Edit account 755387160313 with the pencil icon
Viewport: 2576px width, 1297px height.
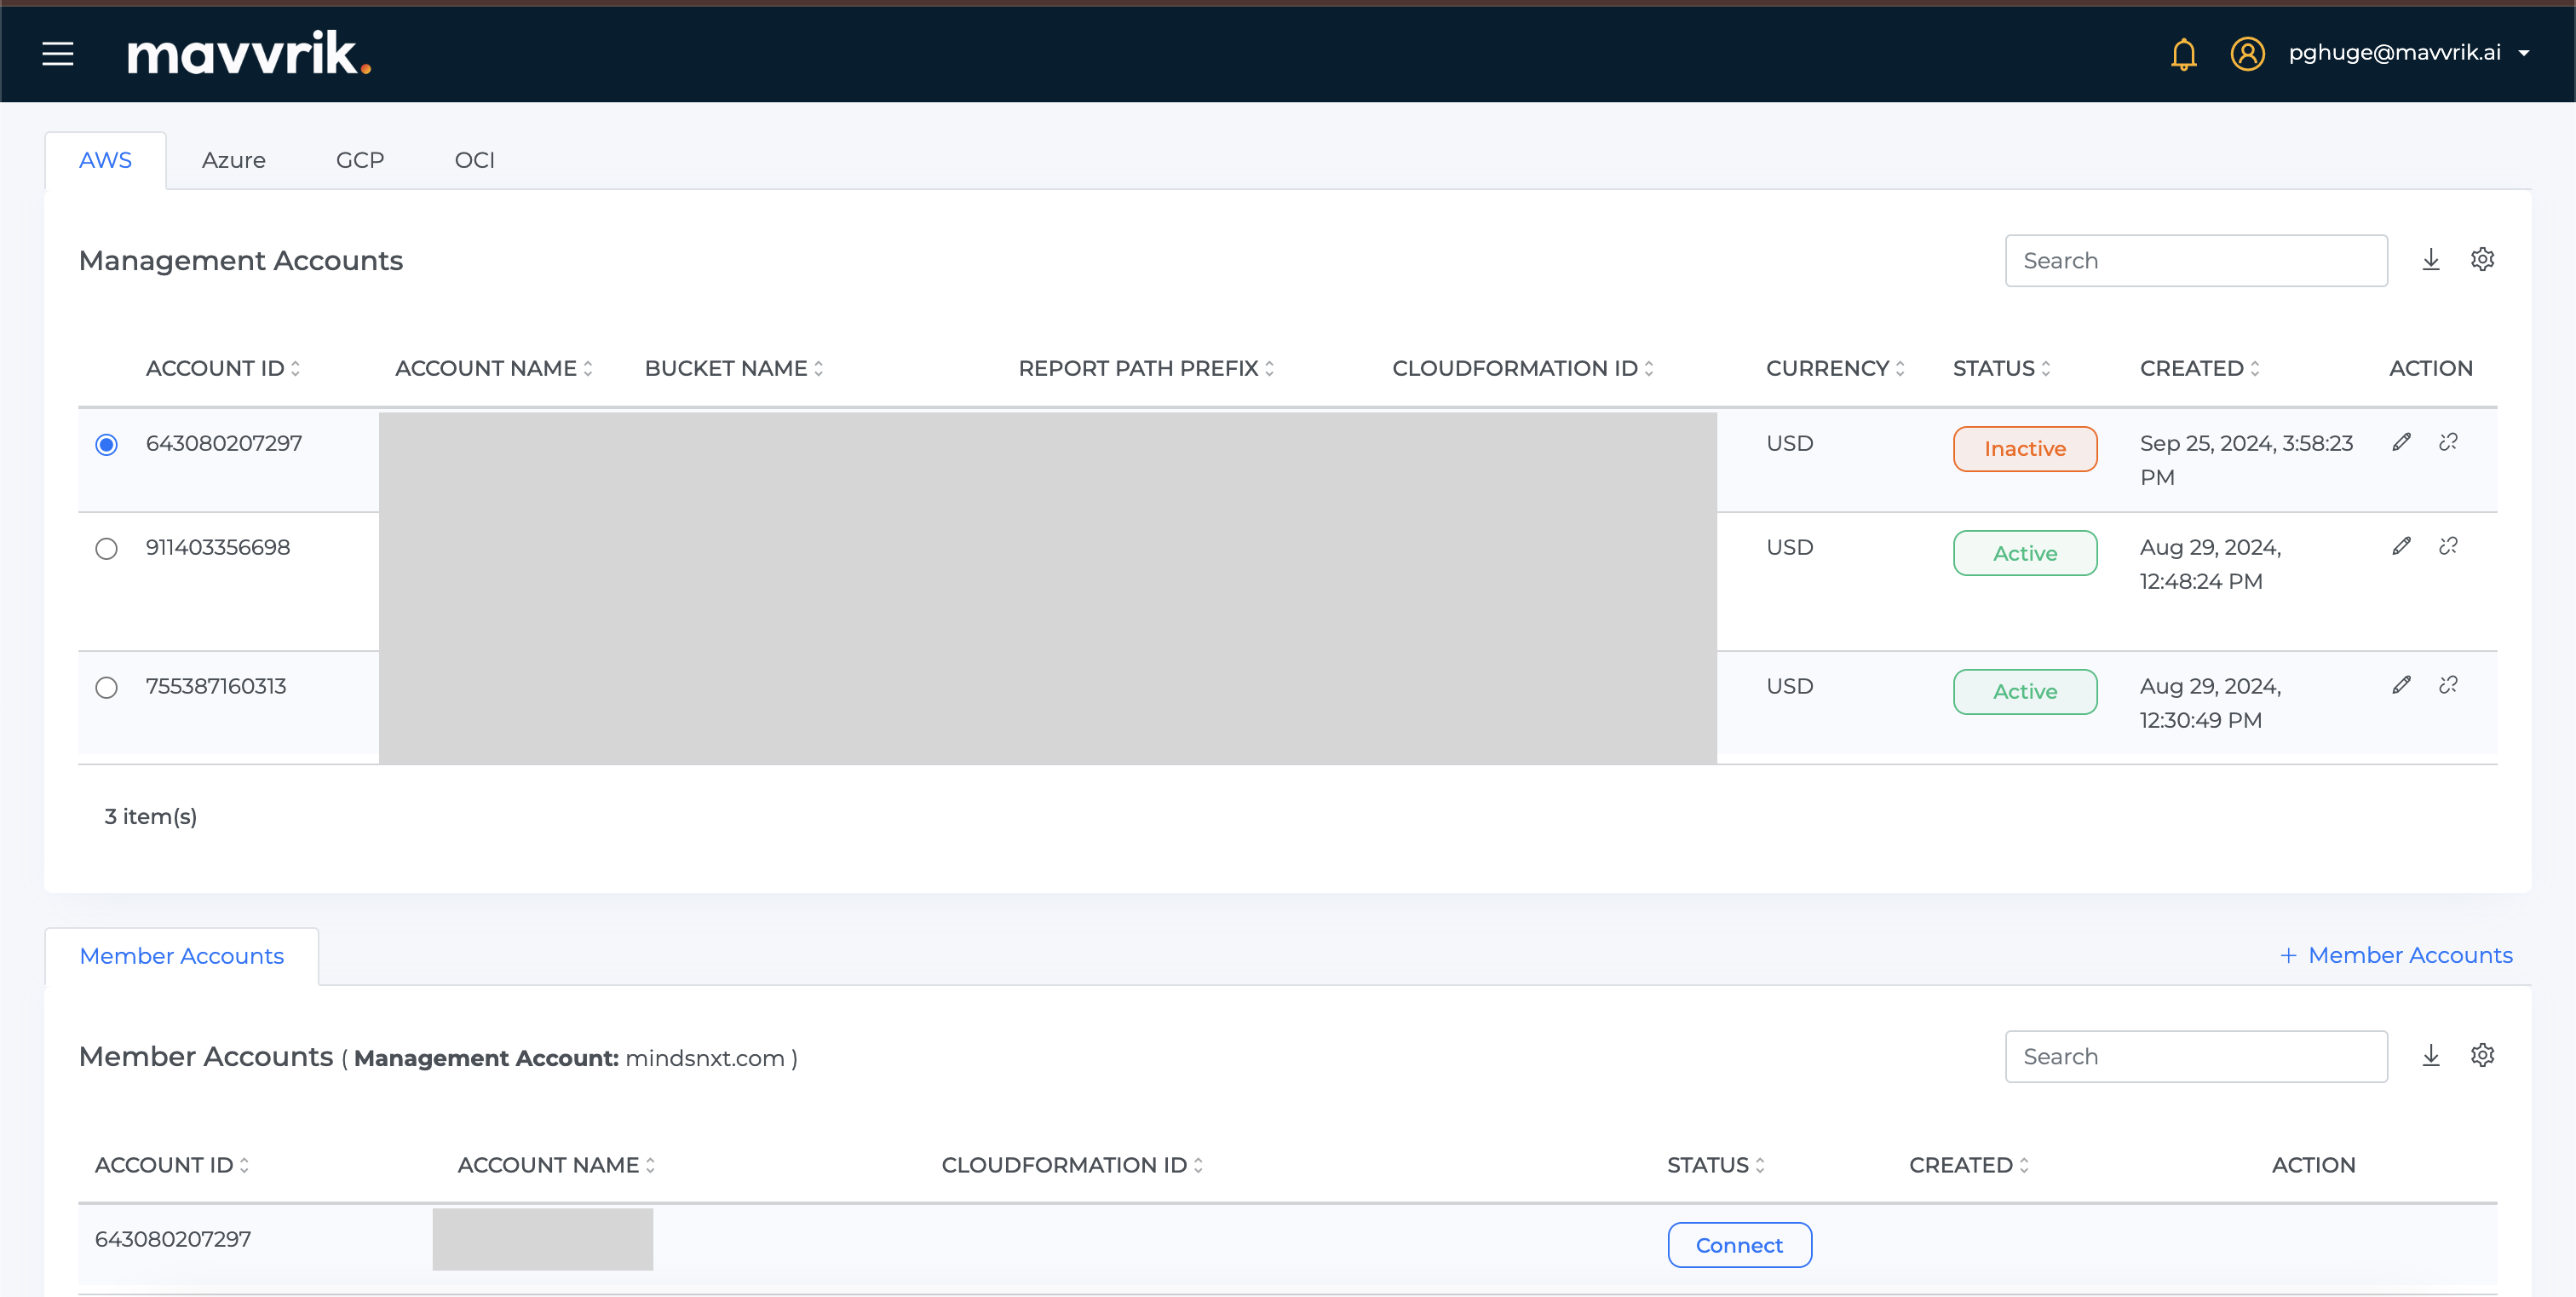click(x=2401, y=685)
